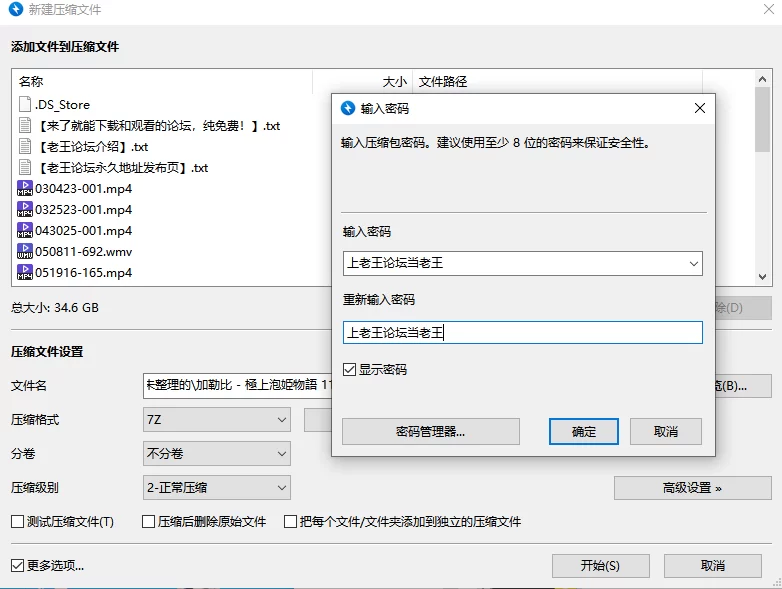This screenshot has height=589, width=782.
Task: Click 取消 at bottom of main window
Action: click(x=713, y=566)
